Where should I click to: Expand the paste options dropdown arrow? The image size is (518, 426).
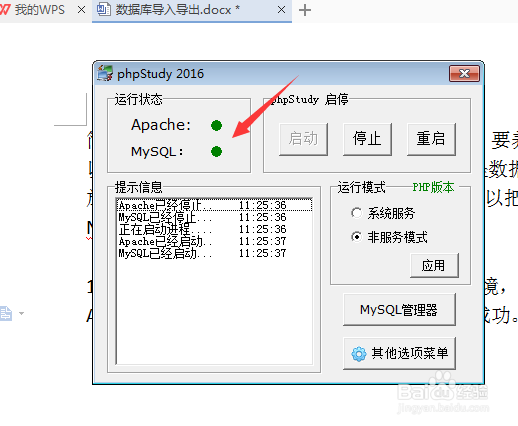point(22,313)
